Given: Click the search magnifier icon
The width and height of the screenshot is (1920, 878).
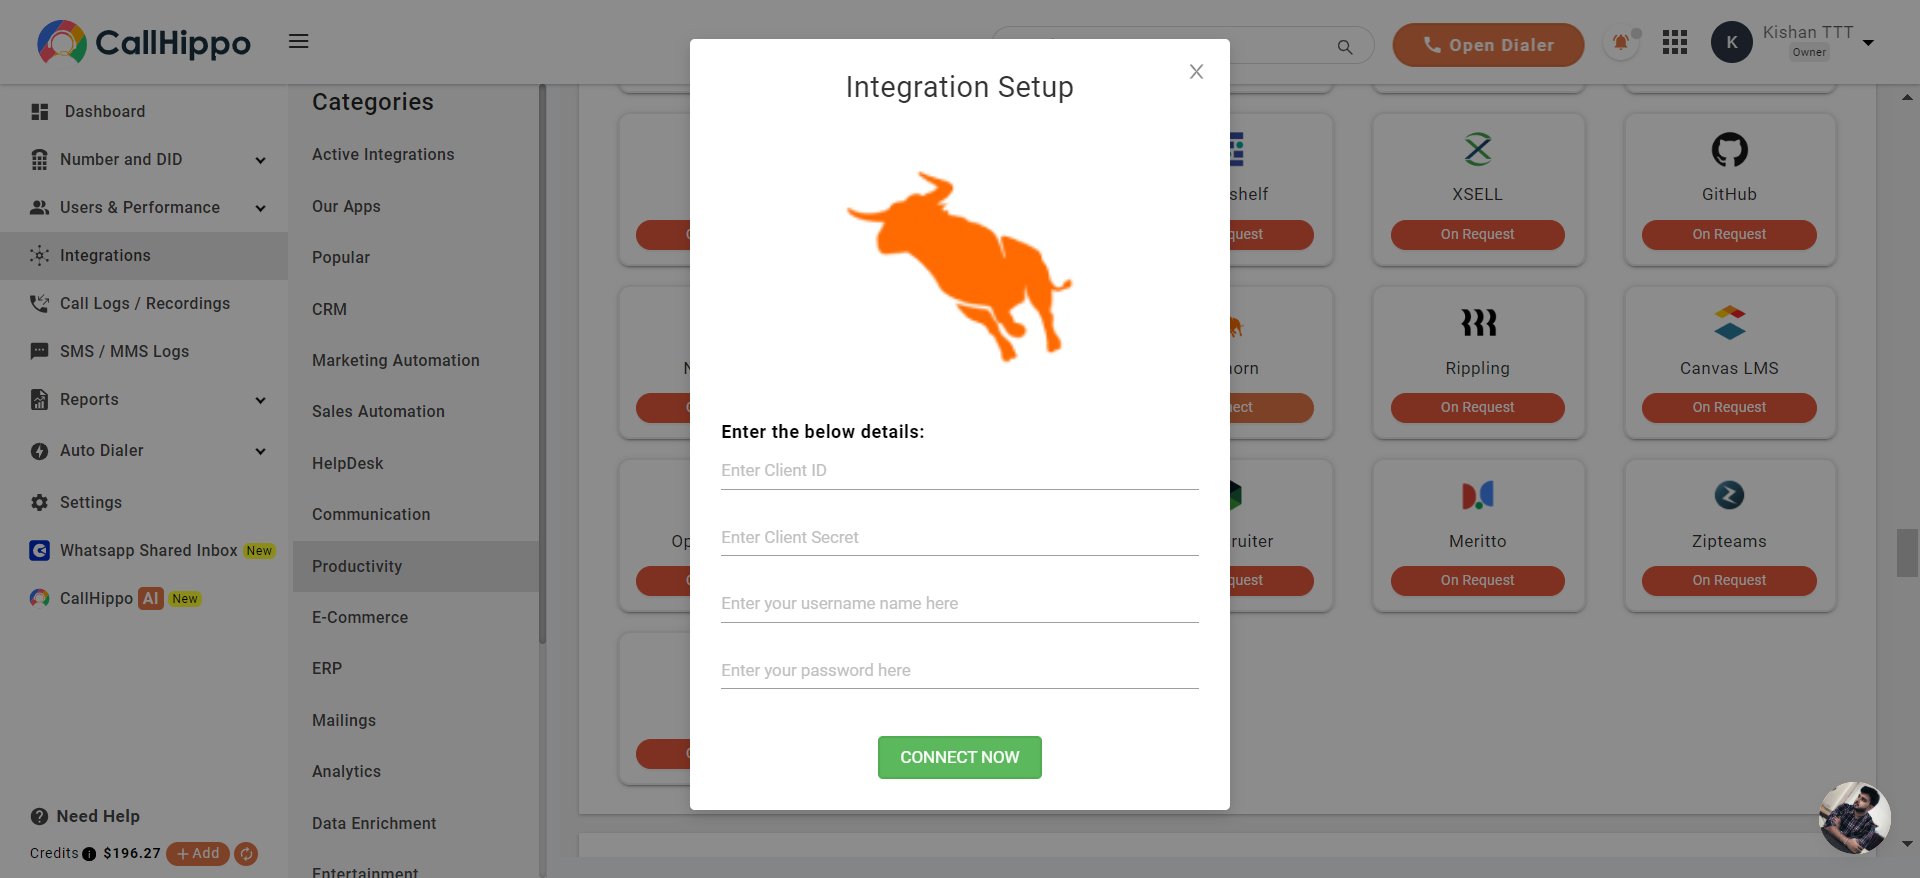Looking at the screenshot, I should pos(1345,47).
